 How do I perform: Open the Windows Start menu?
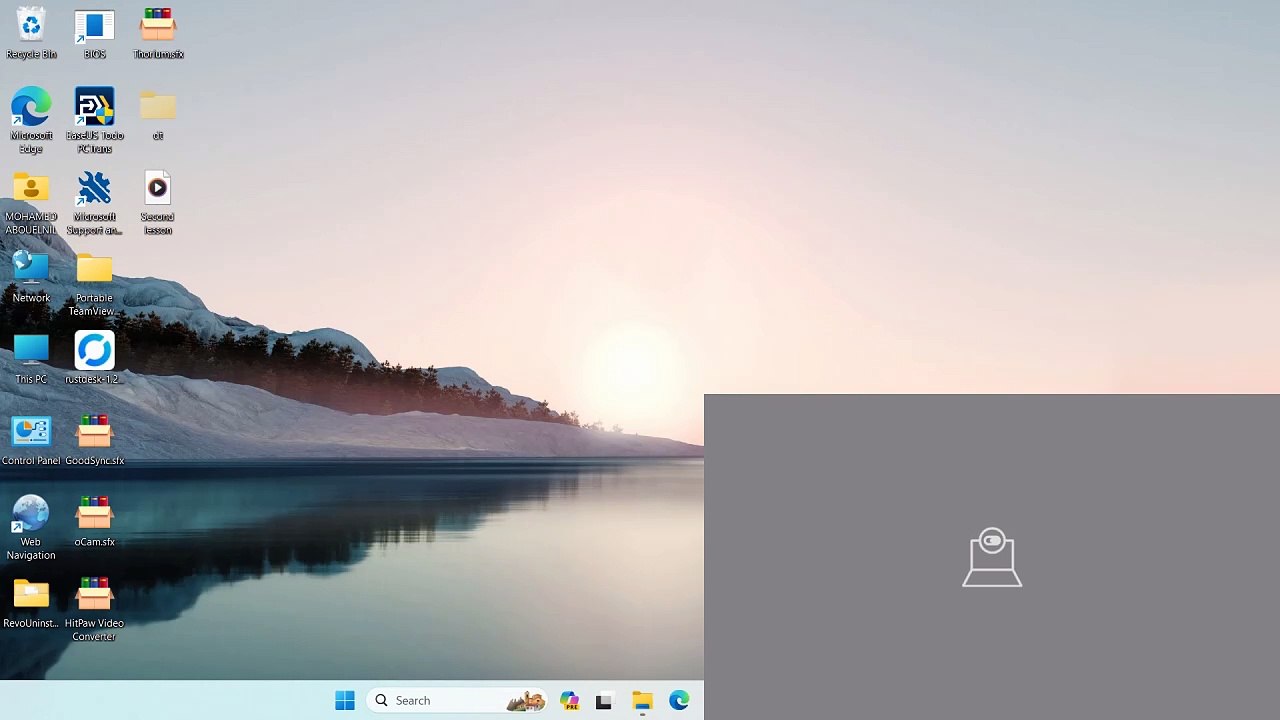pyautogui.click(x=345, y=701)
